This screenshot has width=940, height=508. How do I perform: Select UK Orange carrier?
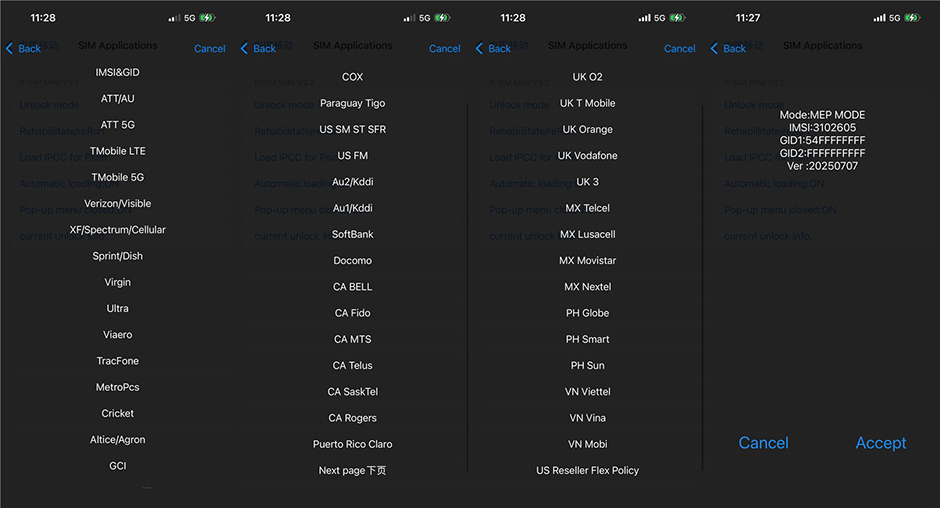pos(588,130)
